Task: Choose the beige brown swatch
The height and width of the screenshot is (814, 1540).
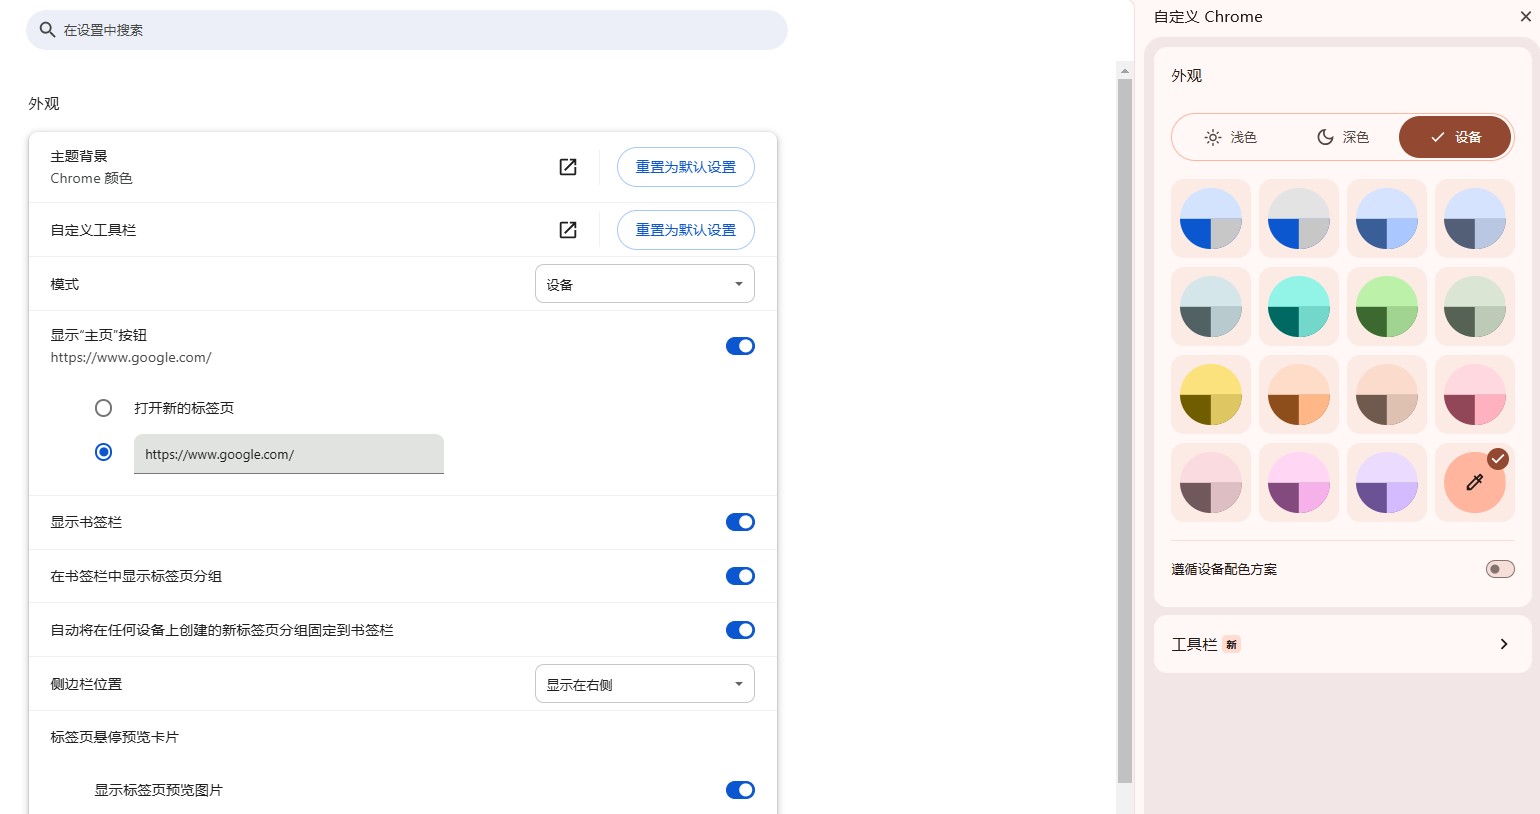Action: [1387, 395]
